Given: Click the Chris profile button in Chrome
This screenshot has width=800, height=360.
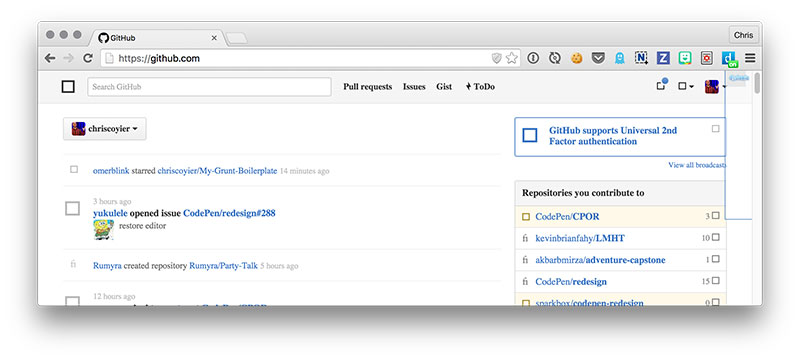Looking at the screenshot, I should pos(744,35).
